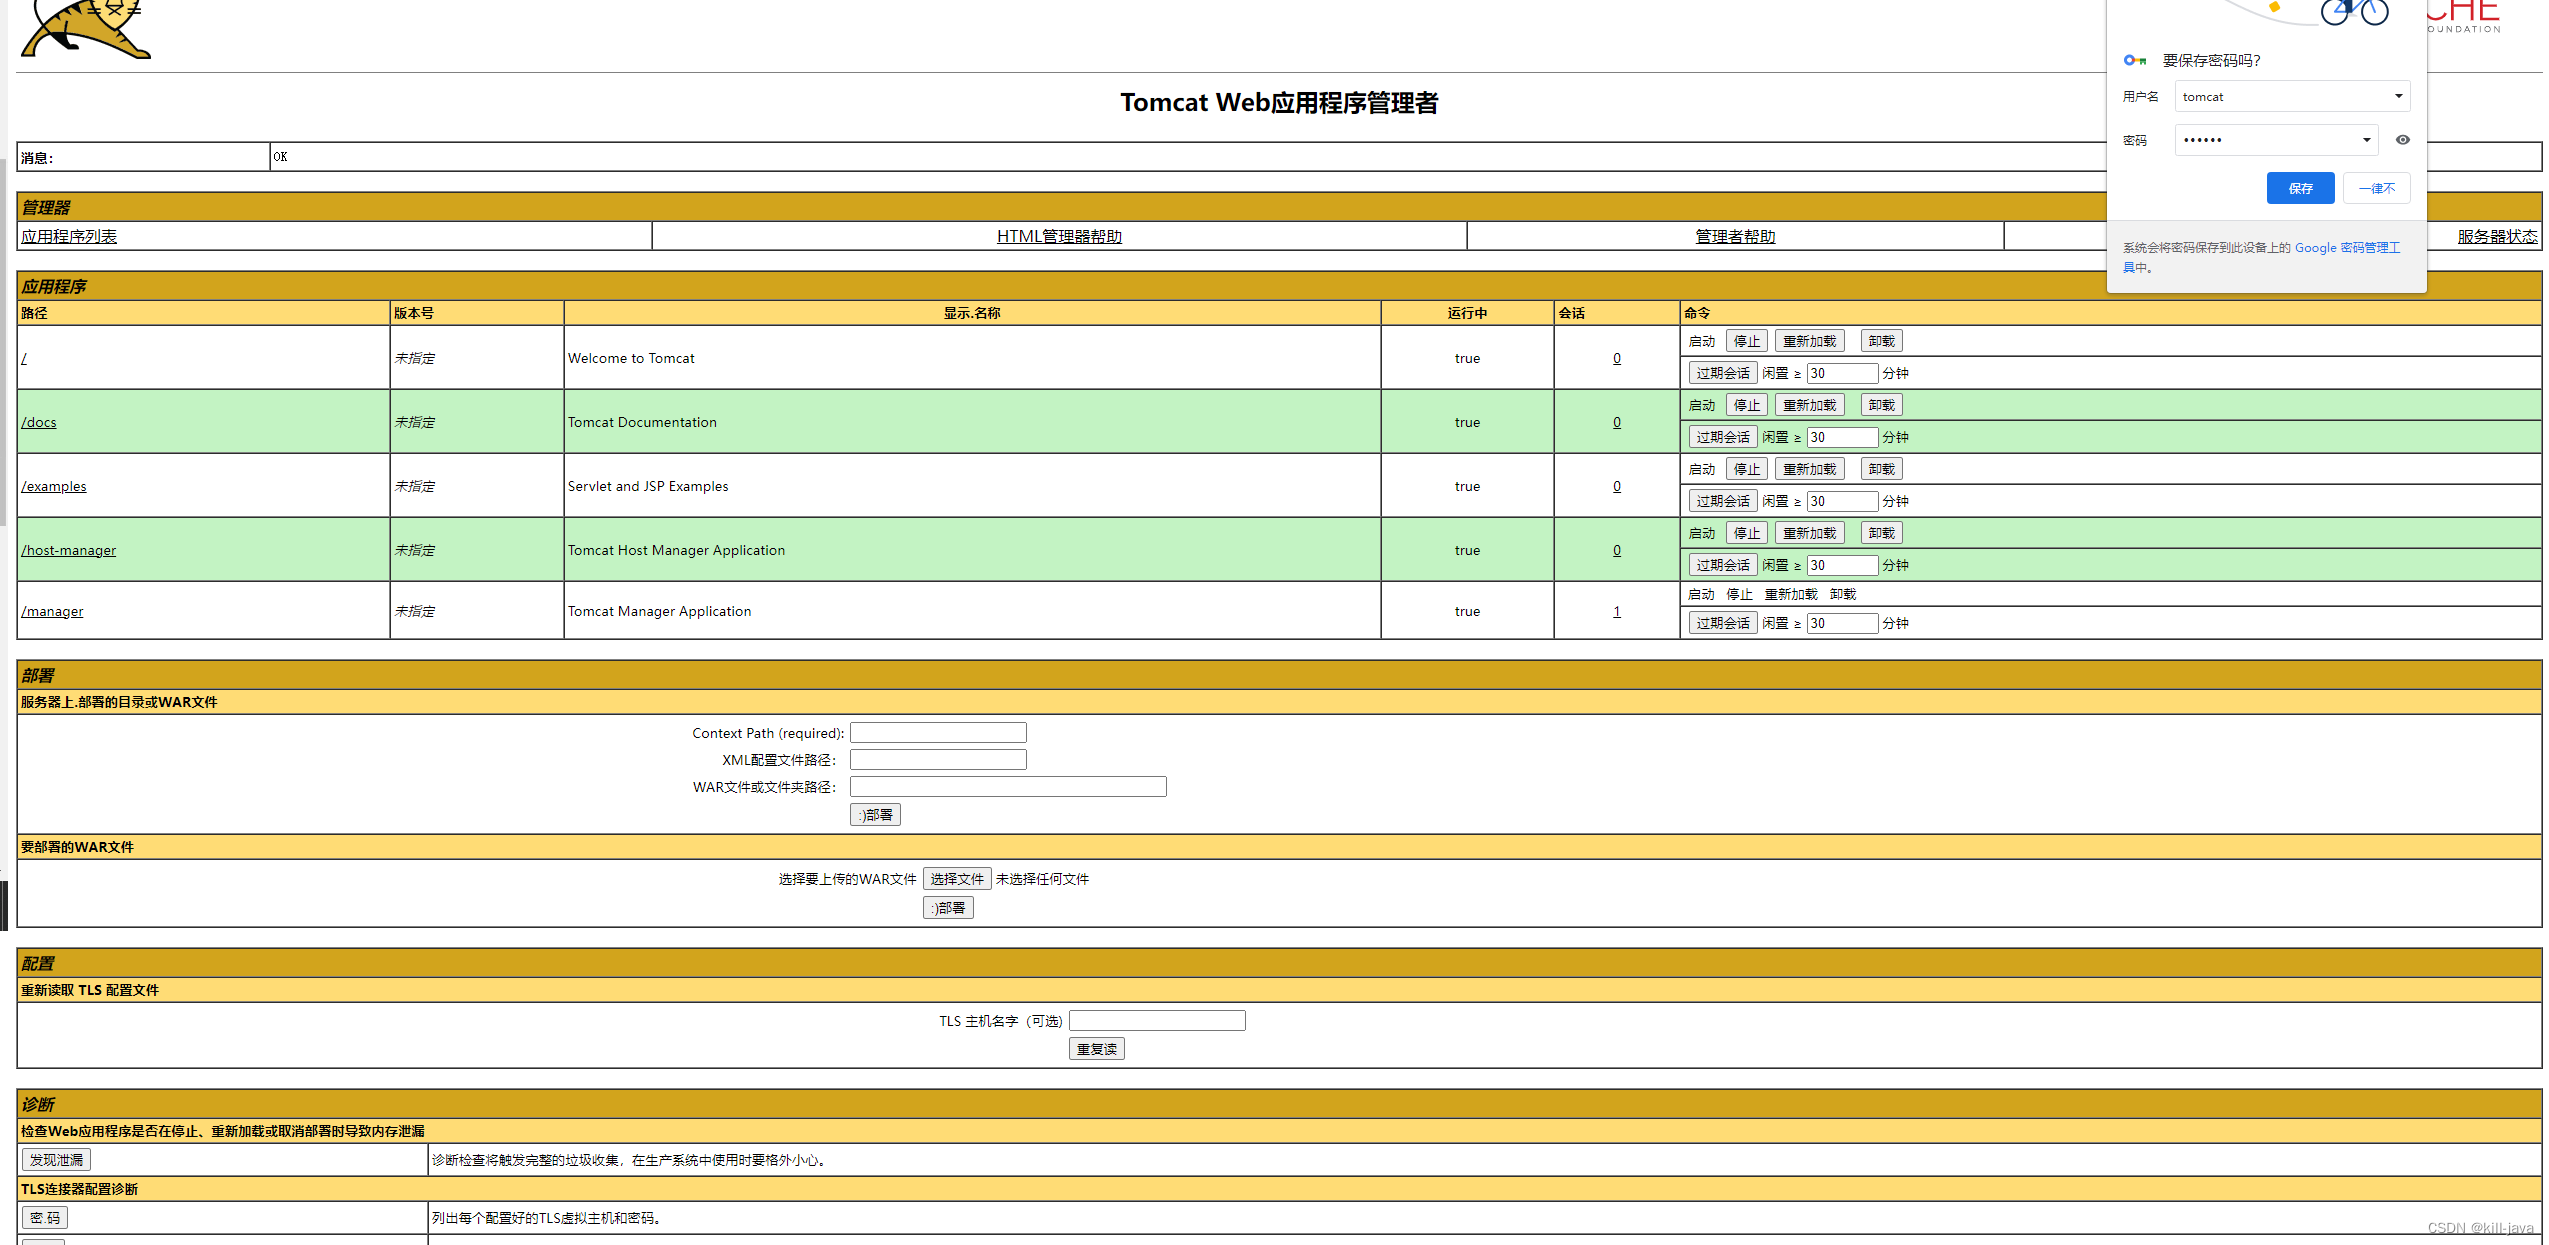This screenshot has width=2549, height=1245.
Task: Click 部署 button under WAR path field
Action: click(x=875, y=815)
